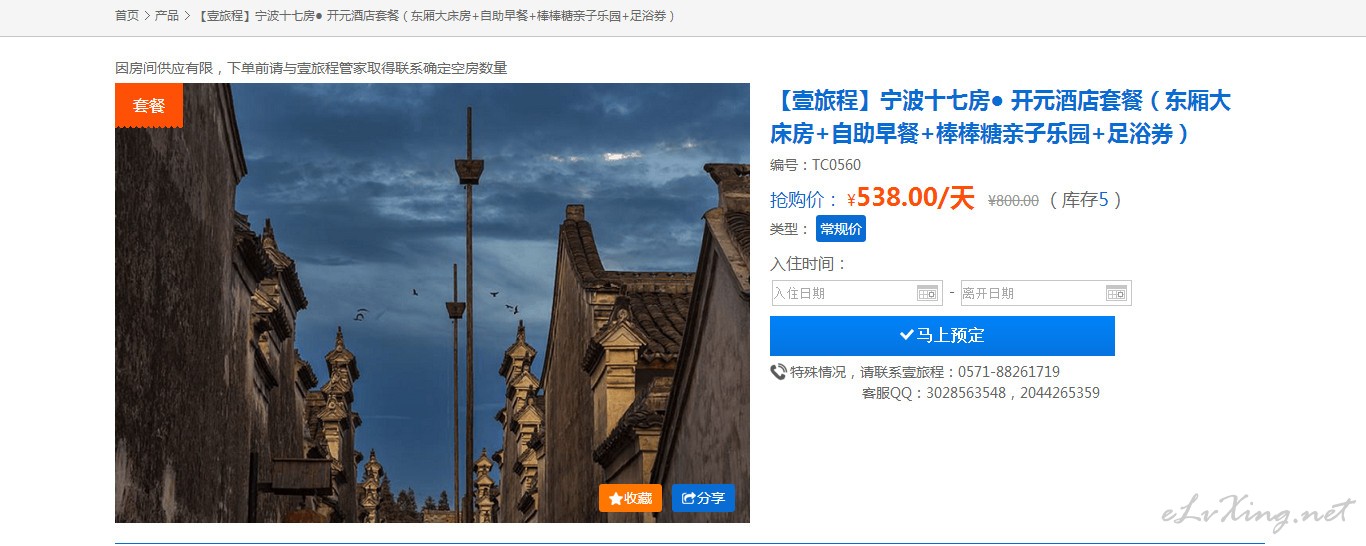The width and height of the screenshot is (1366, 546).
Task: Open calendar icon in 离开日期 field
Action: click(1117, 293)
